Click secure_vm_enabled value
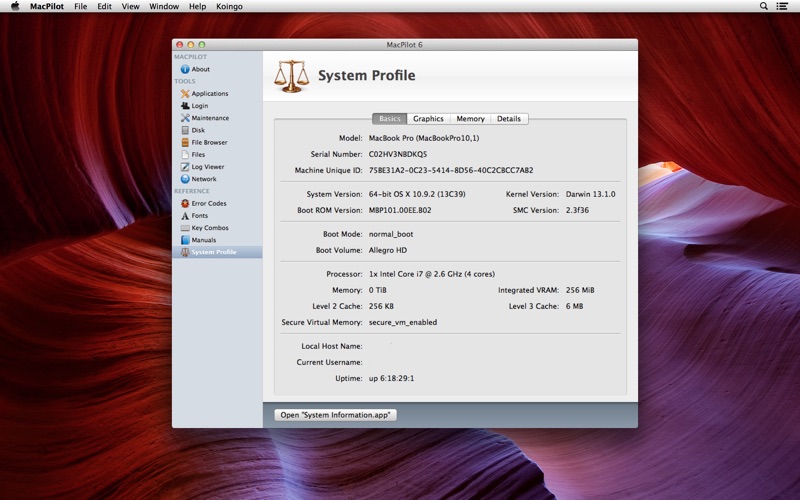 (403, 322)
